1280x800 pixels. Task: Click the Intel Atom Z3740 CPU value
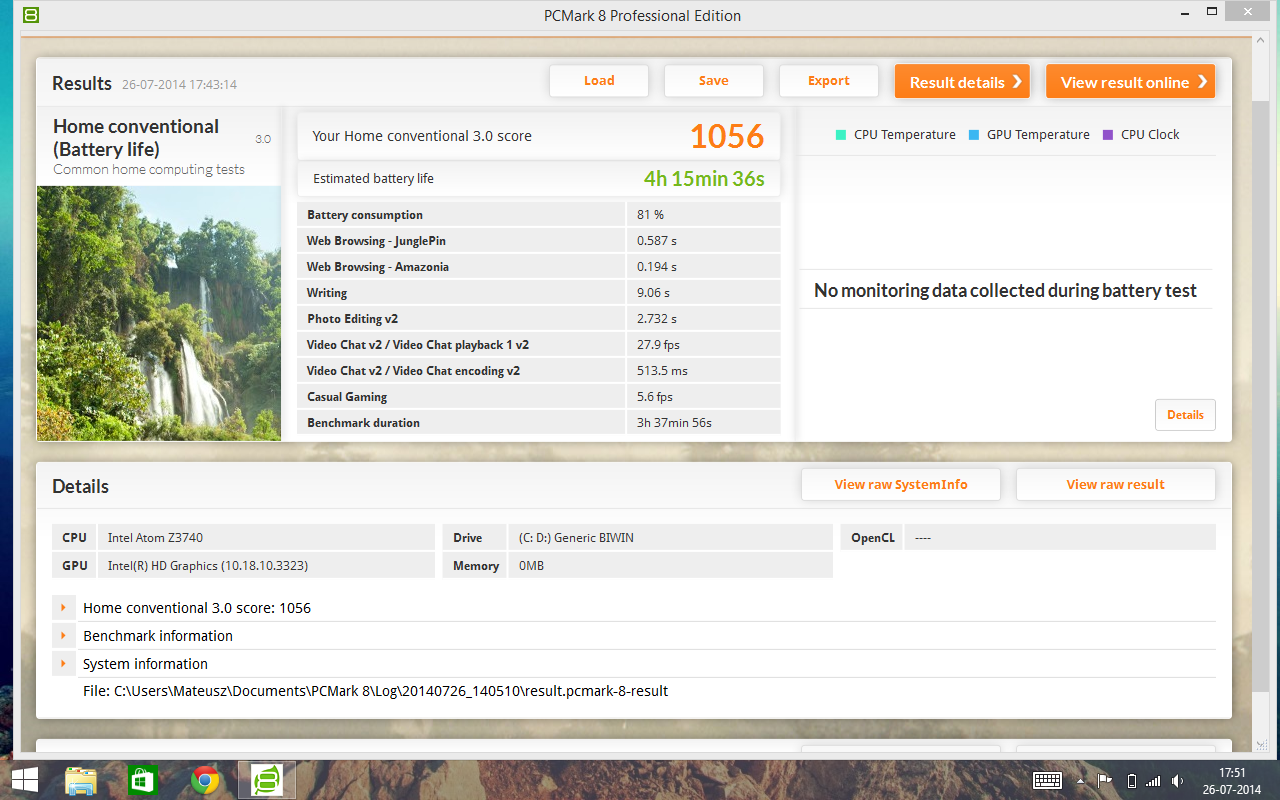pyautogui.click(x=155, y=538)
